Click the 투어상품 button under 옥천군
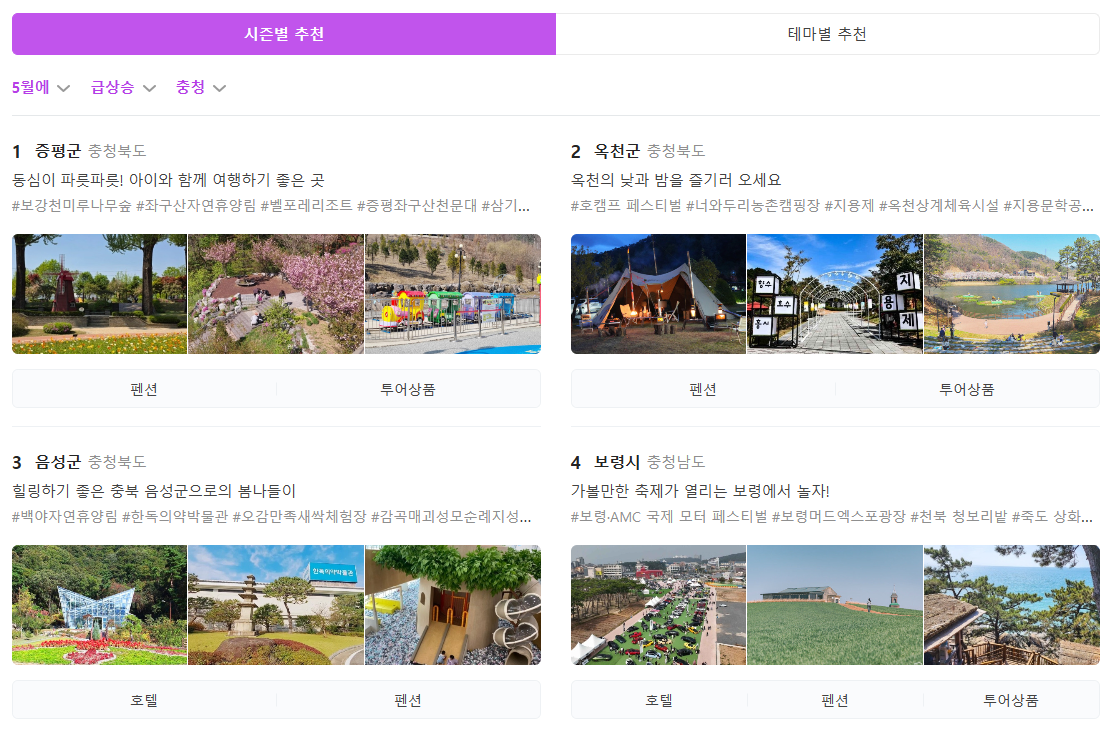Viewport: 1112px width, 736px height. (967, 389)
